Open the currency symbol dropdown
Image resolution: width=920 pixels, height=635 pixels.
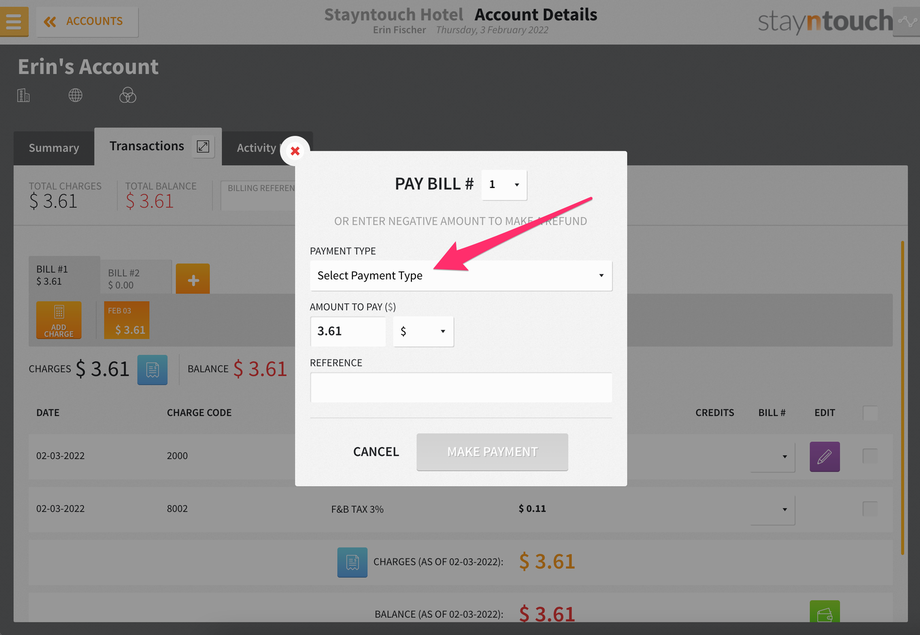[423, 331]
